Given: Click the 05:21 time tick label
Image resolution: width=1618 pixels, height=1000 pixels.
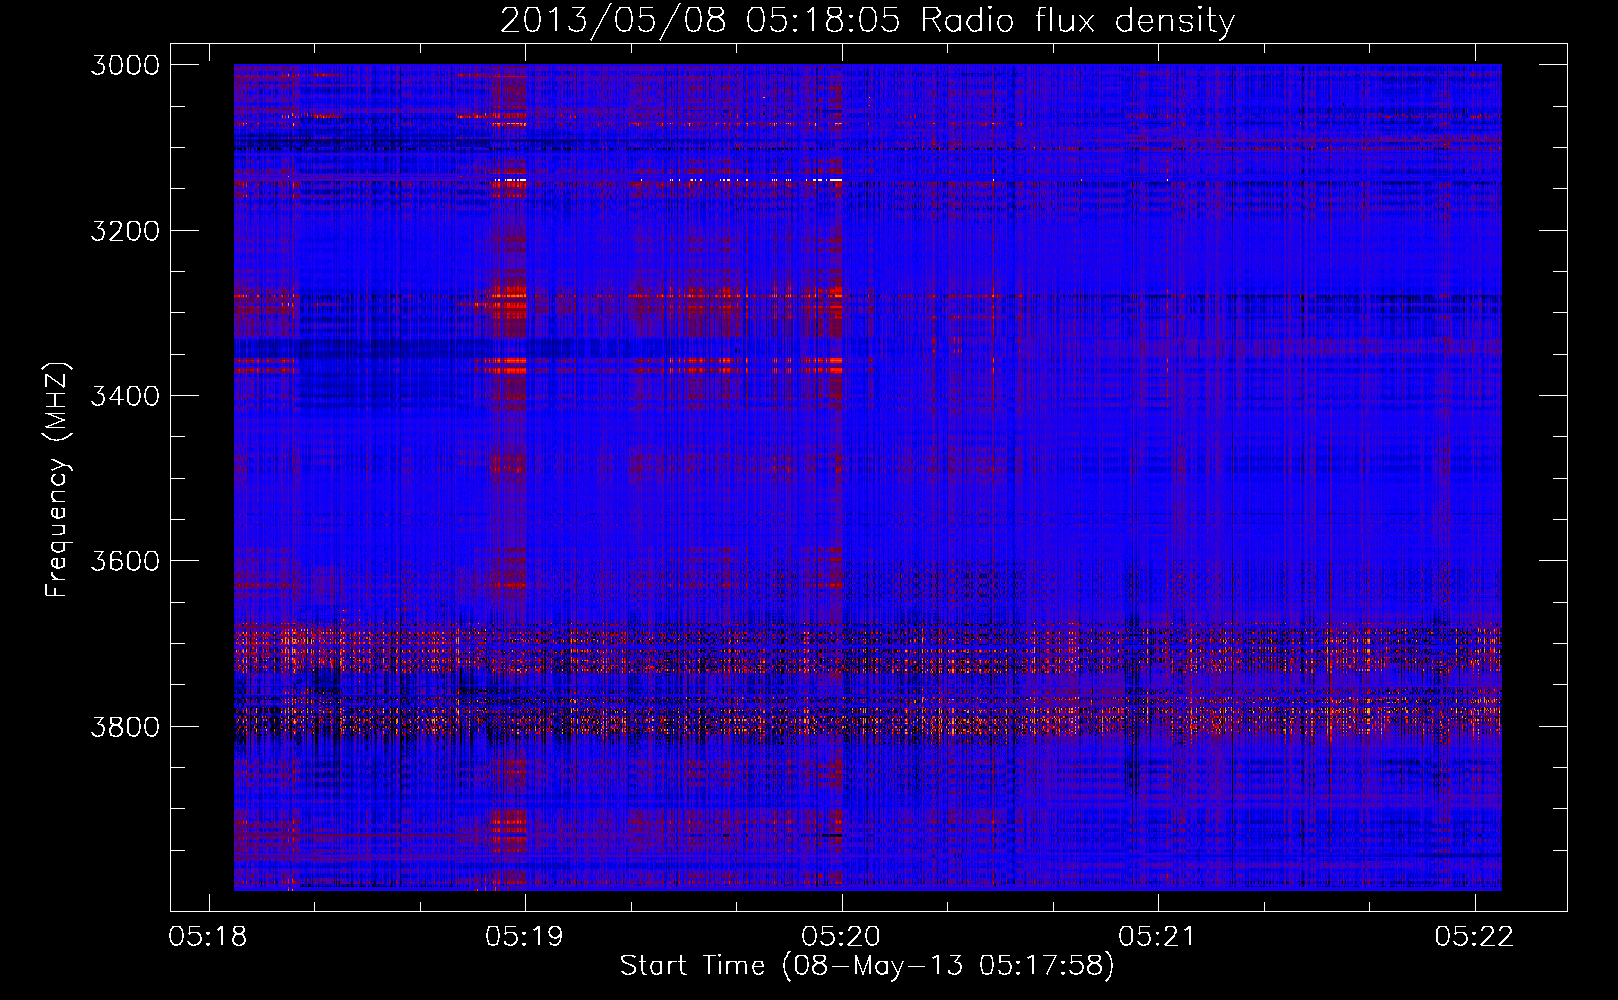Looking at the screenshot, I should [1157, 936].
